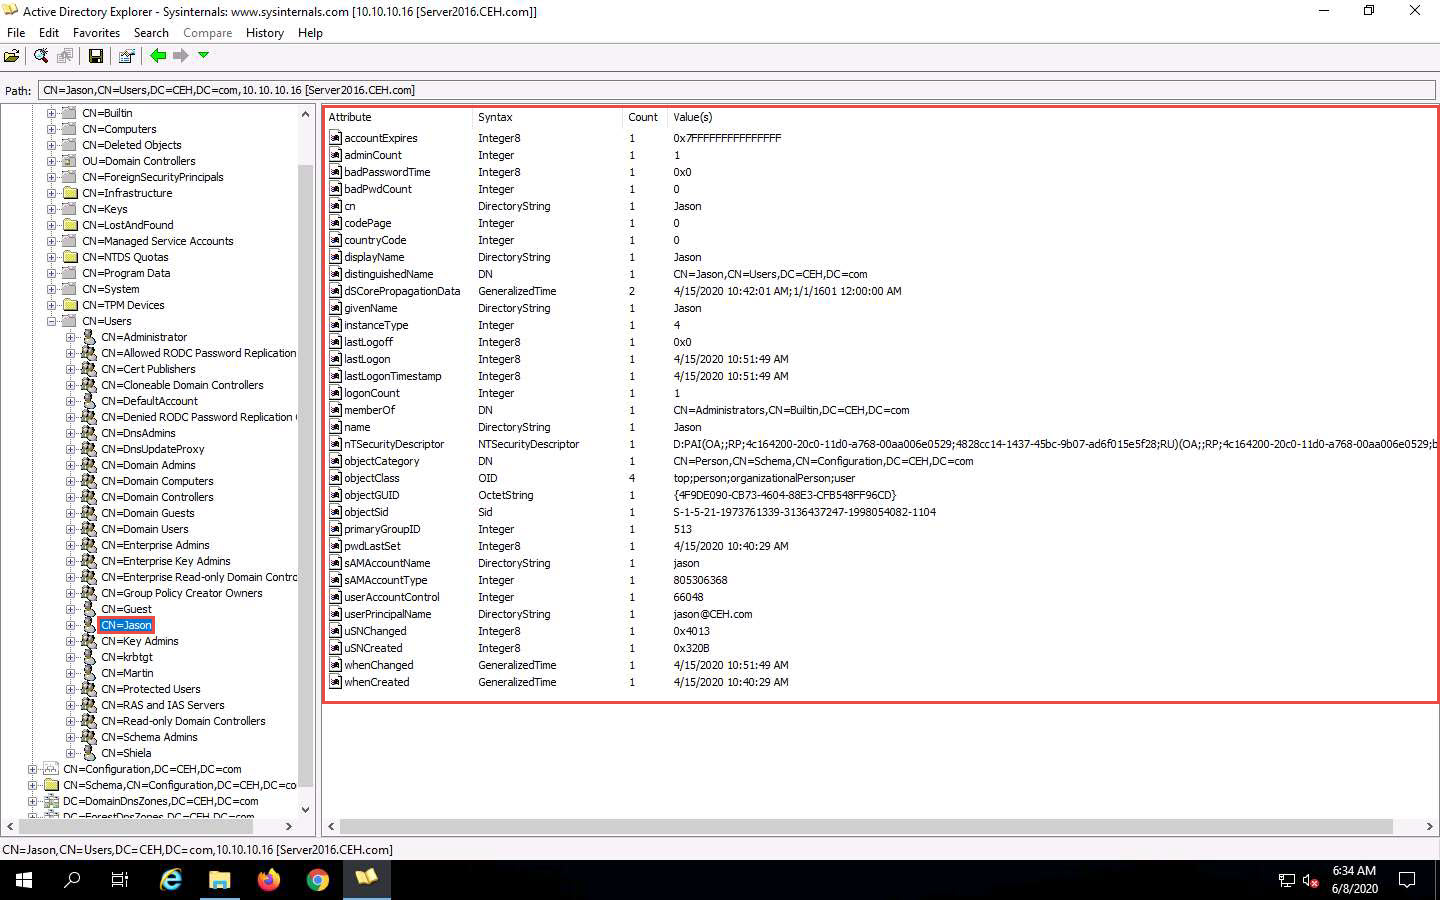Expand the CN=System container

(51, 289)
